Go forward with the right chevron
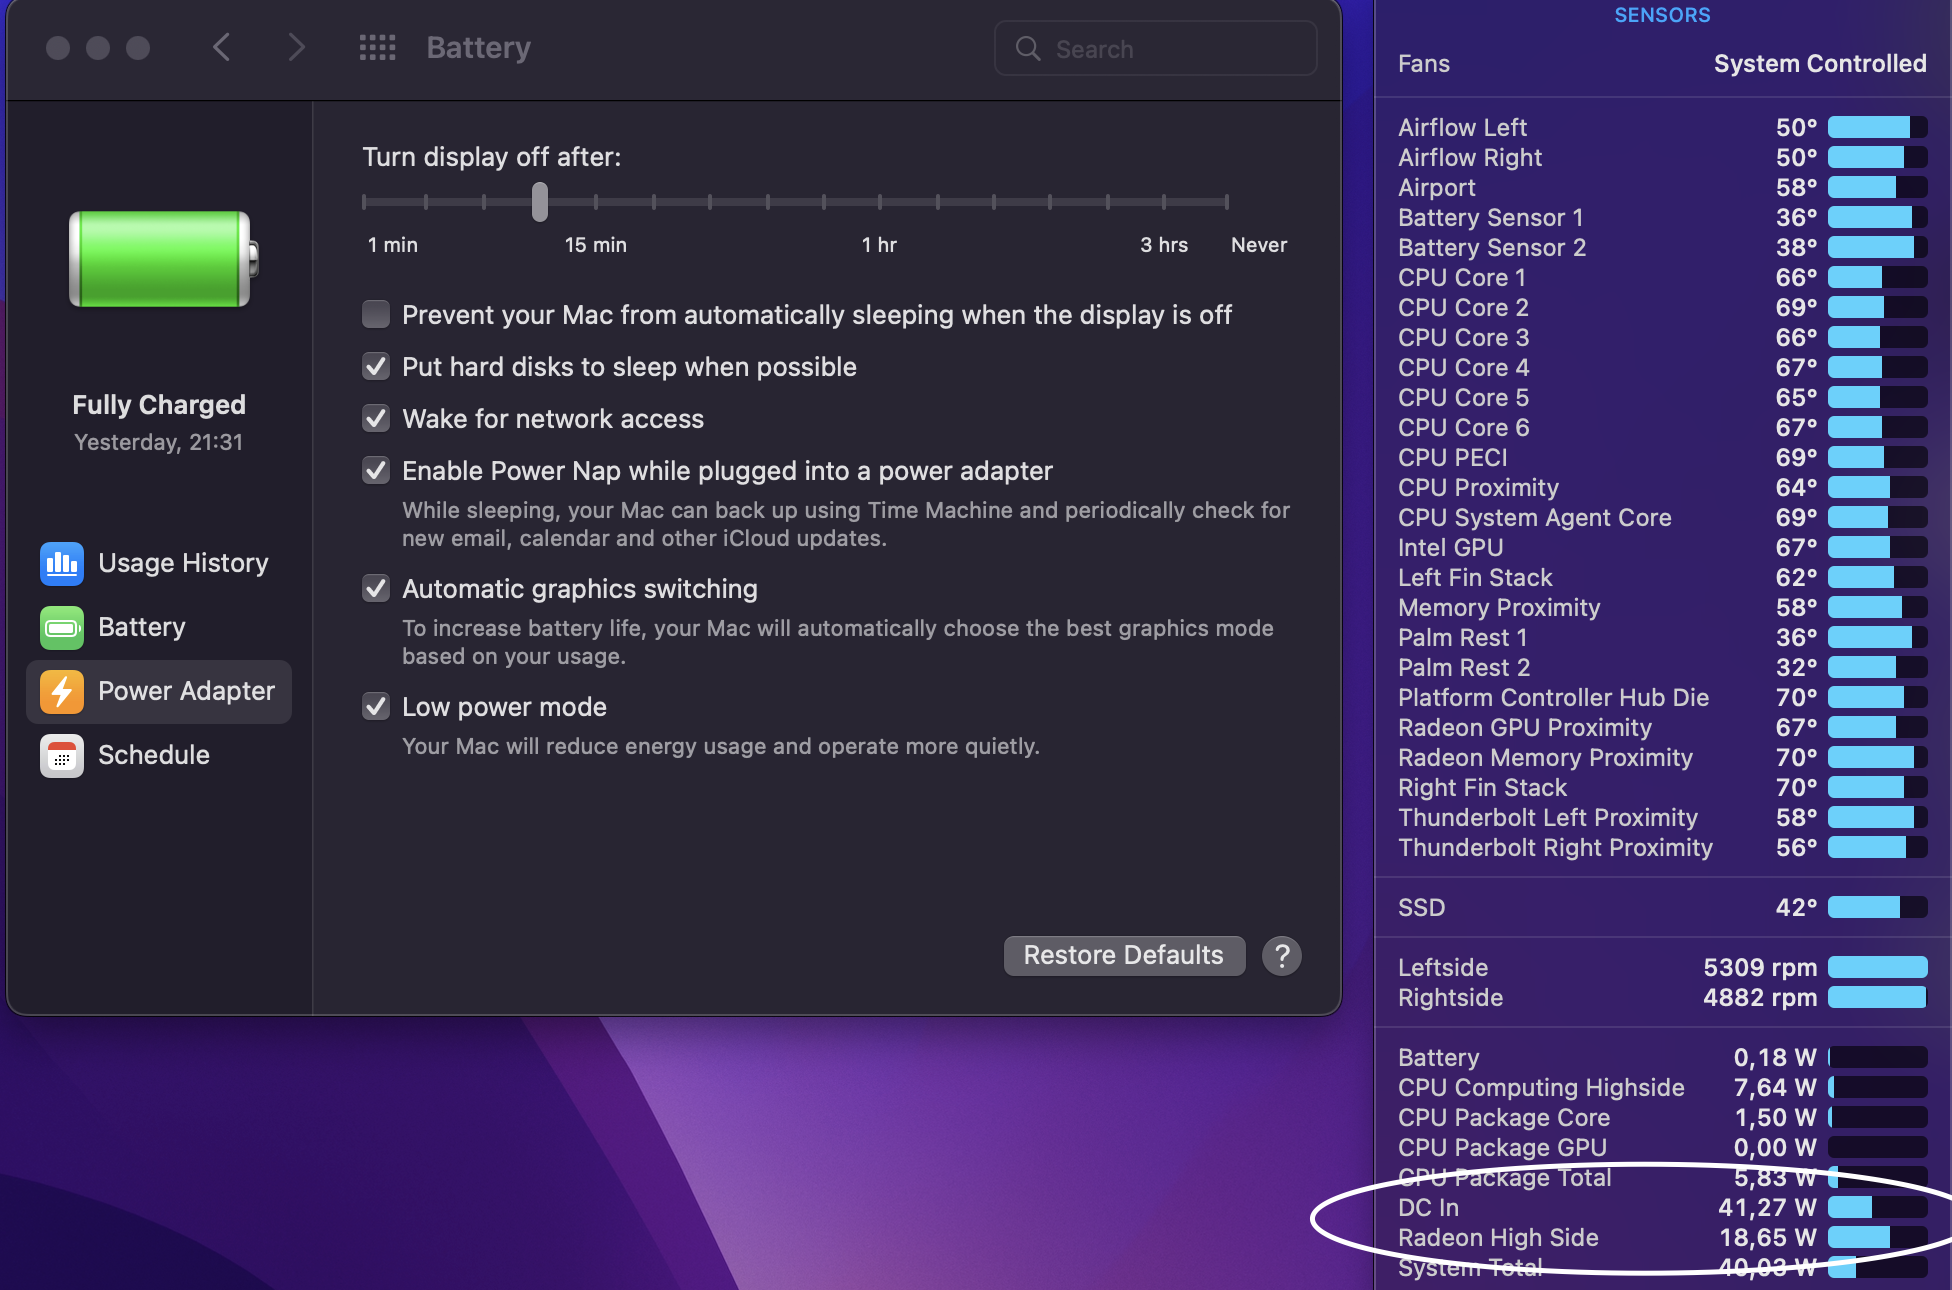The image size is (1952, 1290). [x=296, y=47]
